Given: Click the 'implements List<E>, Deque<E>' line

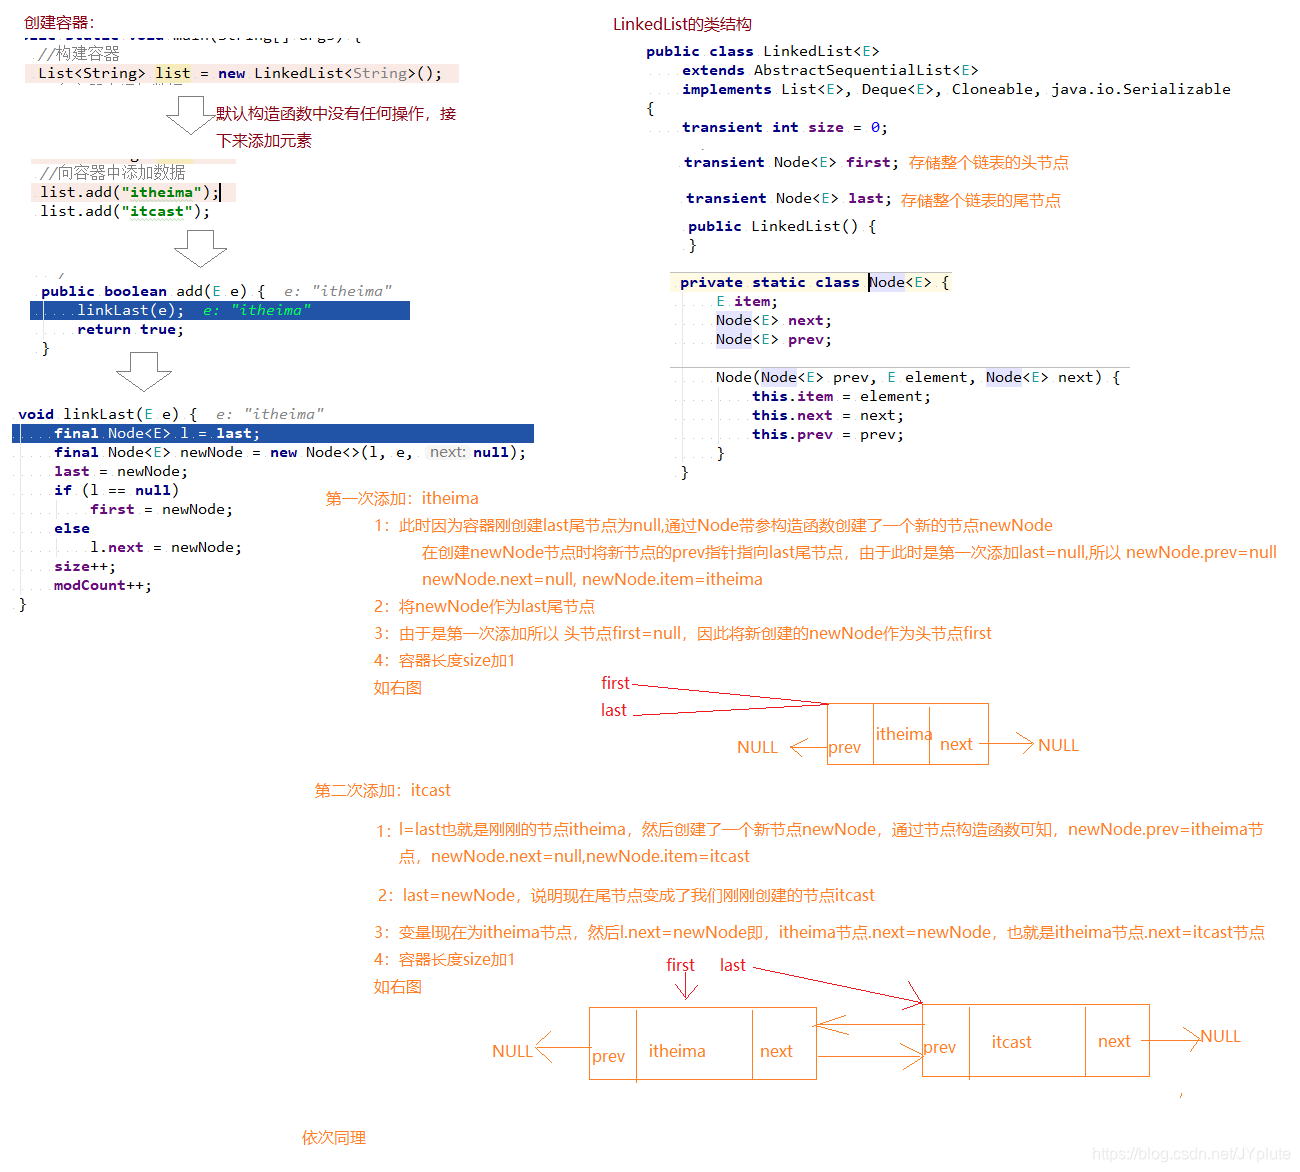Looking at the screenshot, I should [956, 89].
